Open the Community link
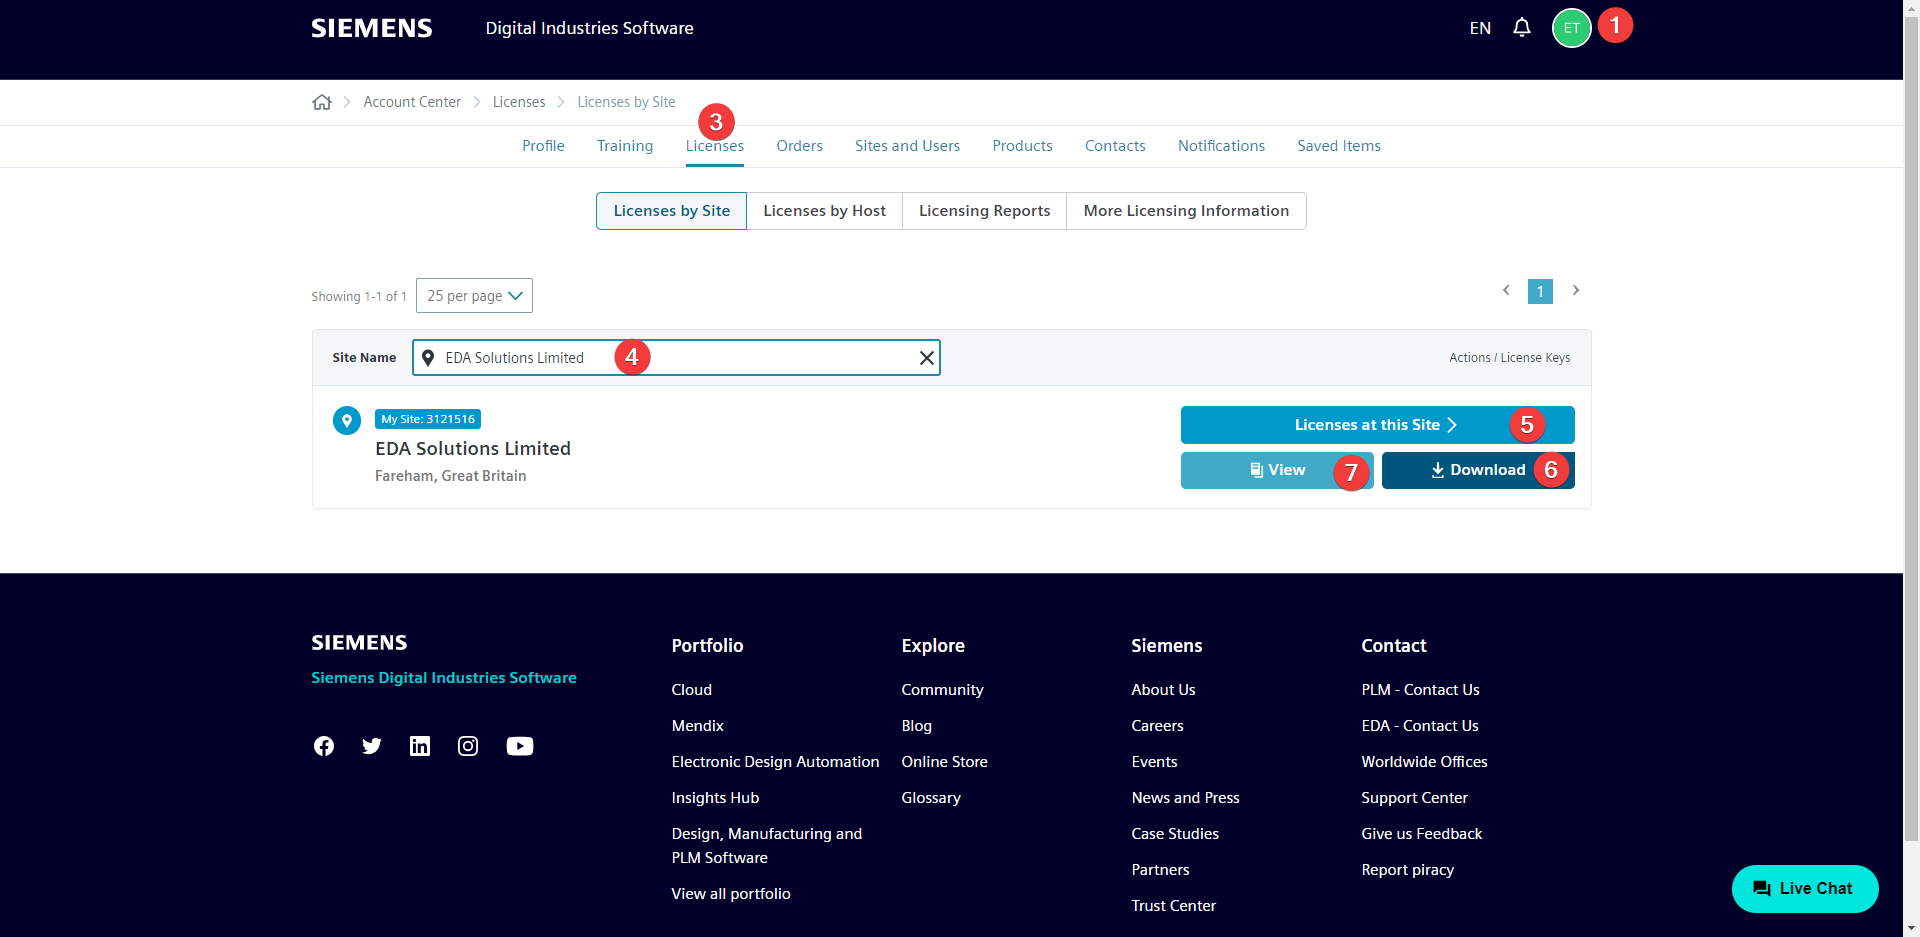Screen dimensions: 1920x937 tap(942, 690)
